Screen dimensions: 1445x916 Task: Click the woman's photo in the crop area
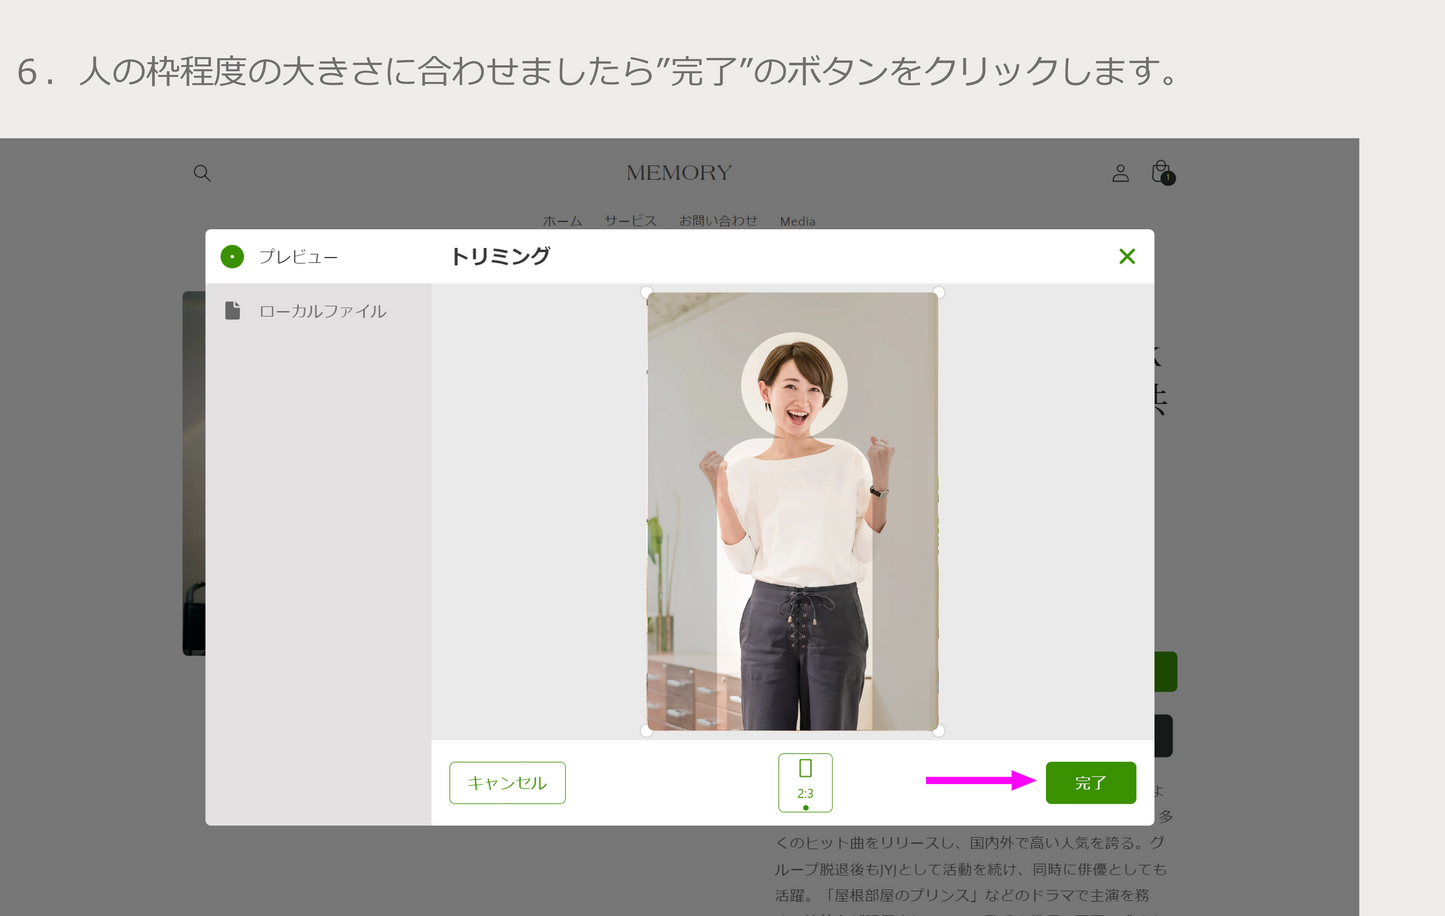click(792, 511)
